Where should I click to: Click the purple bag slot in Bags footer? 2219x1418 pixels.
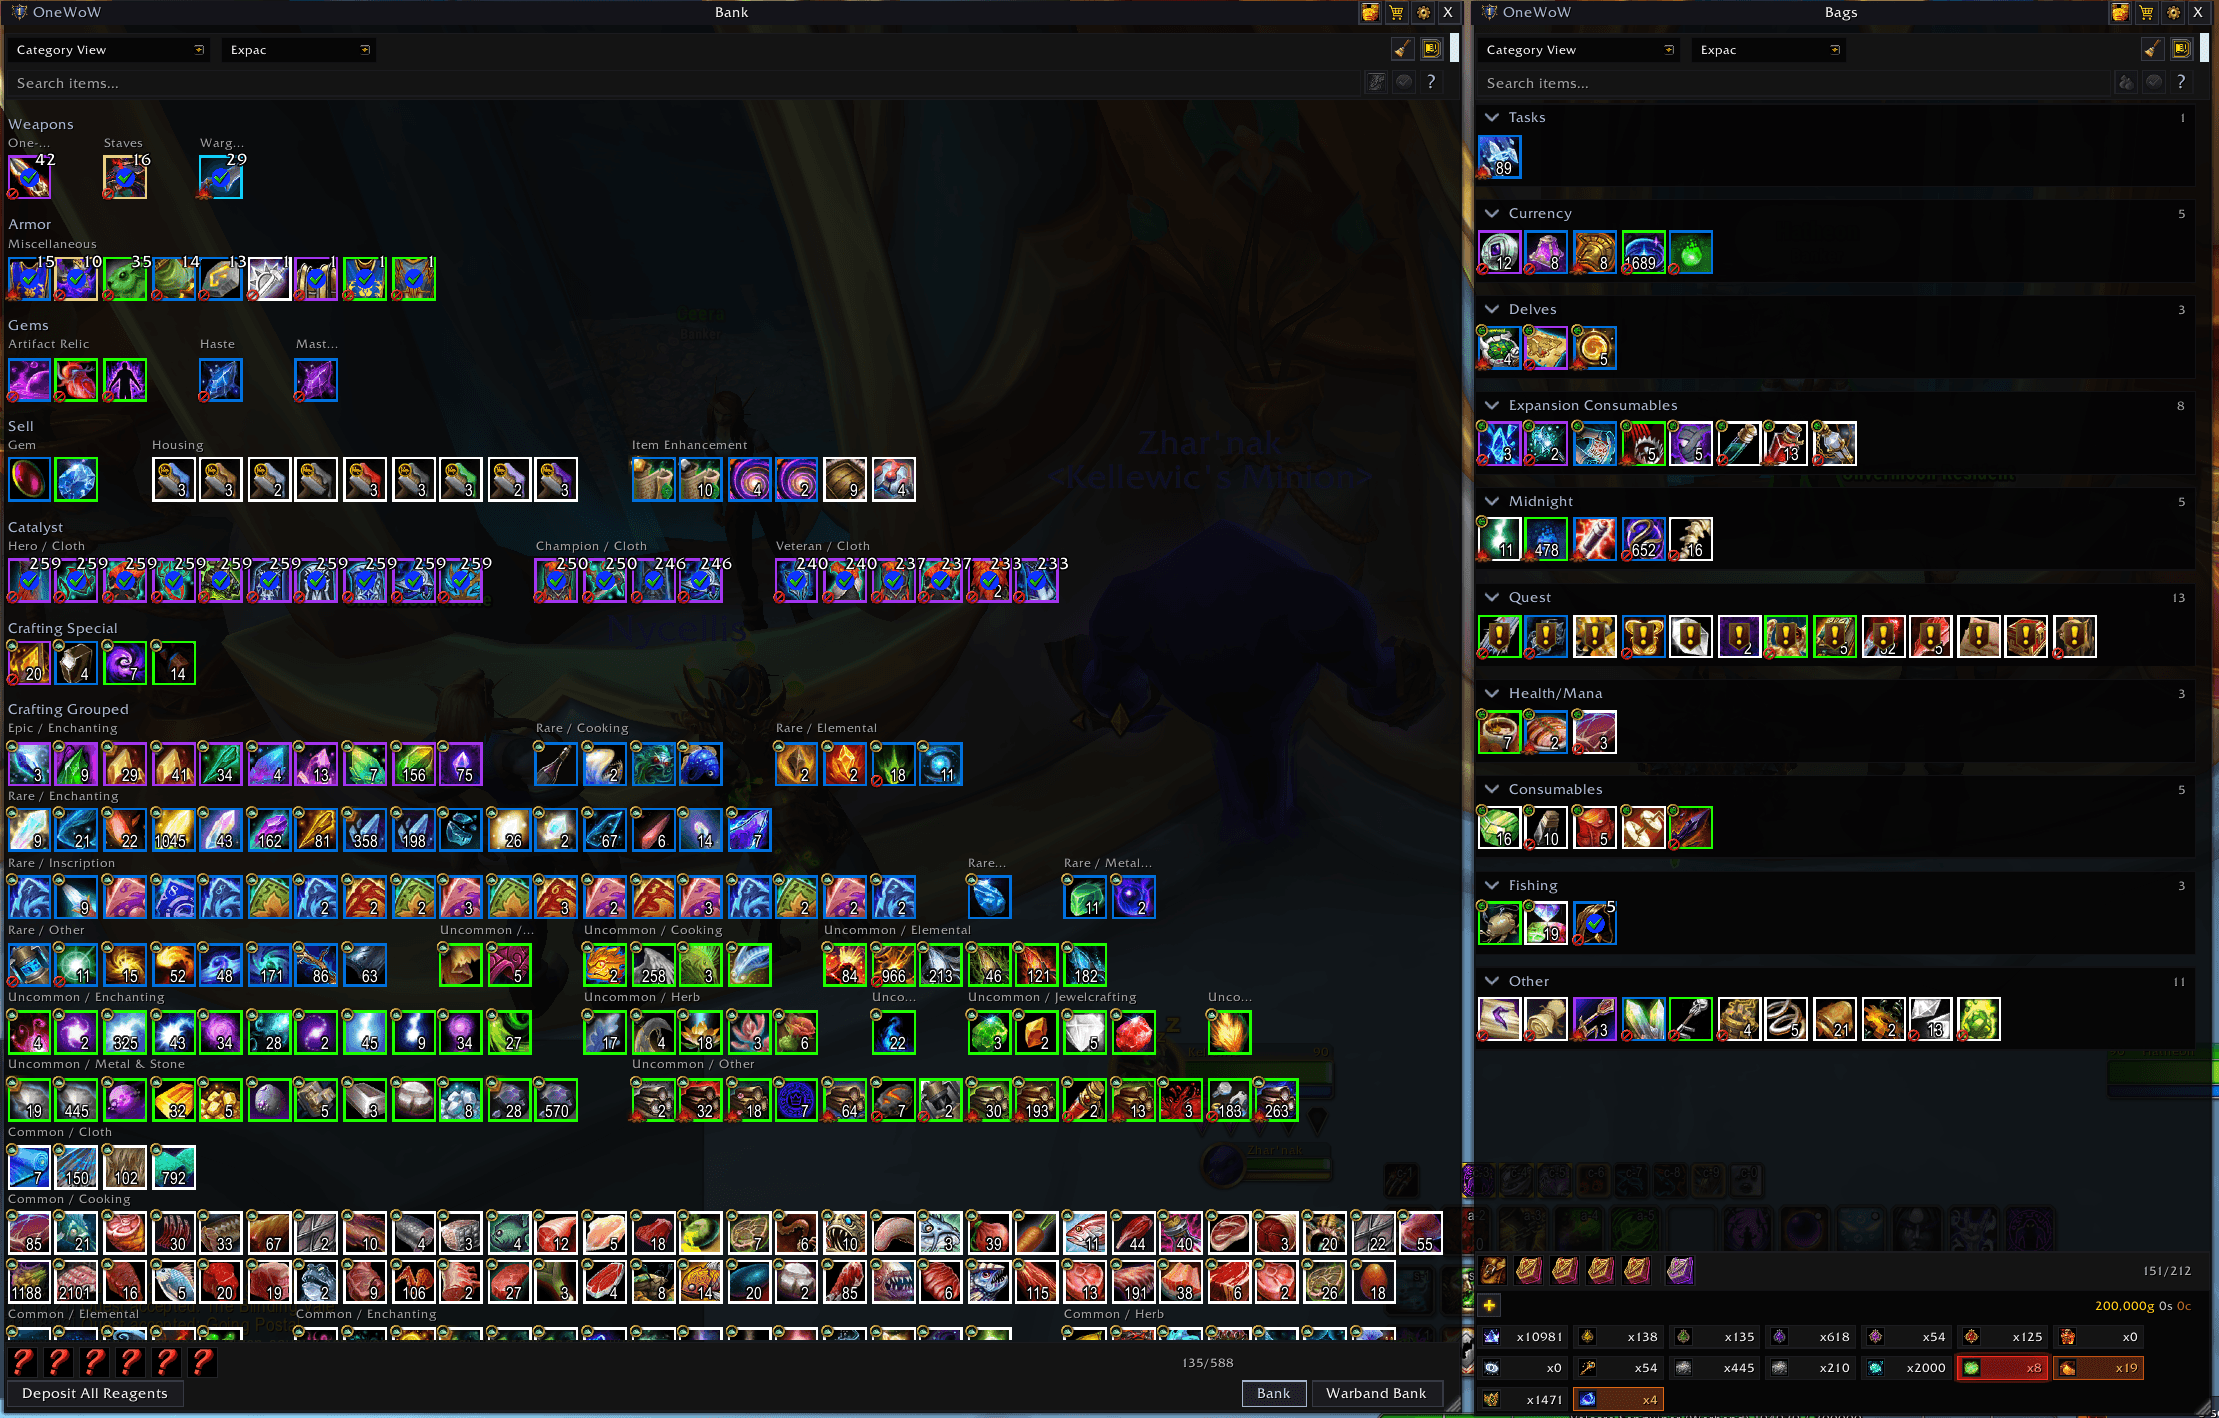point(1680,1270)
